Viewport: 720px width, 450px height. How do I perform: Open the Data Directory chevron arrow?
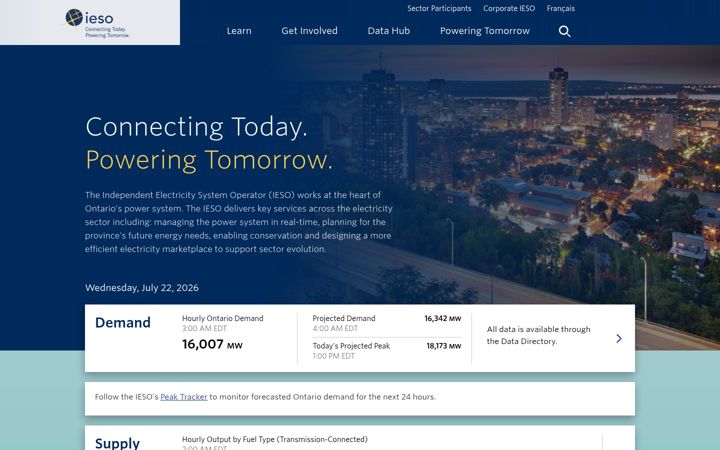(619, 338)
